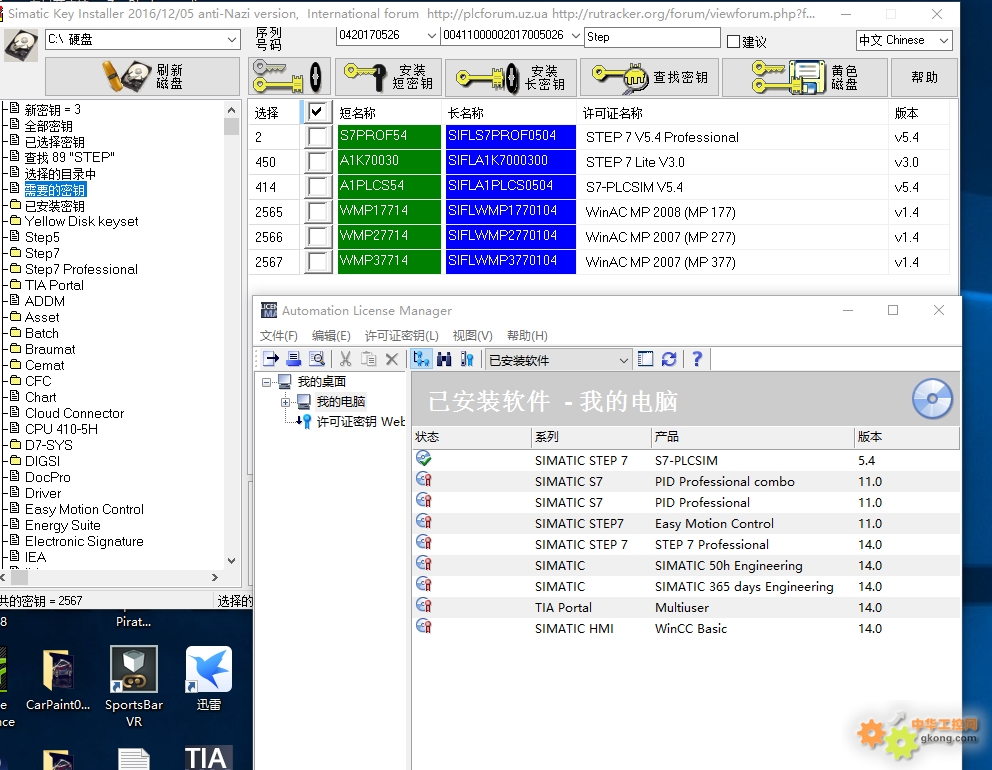Viewport: 992px width, 770px height.
Task: Check the box for WMP17714 row
Action: [x=318, y=211]
